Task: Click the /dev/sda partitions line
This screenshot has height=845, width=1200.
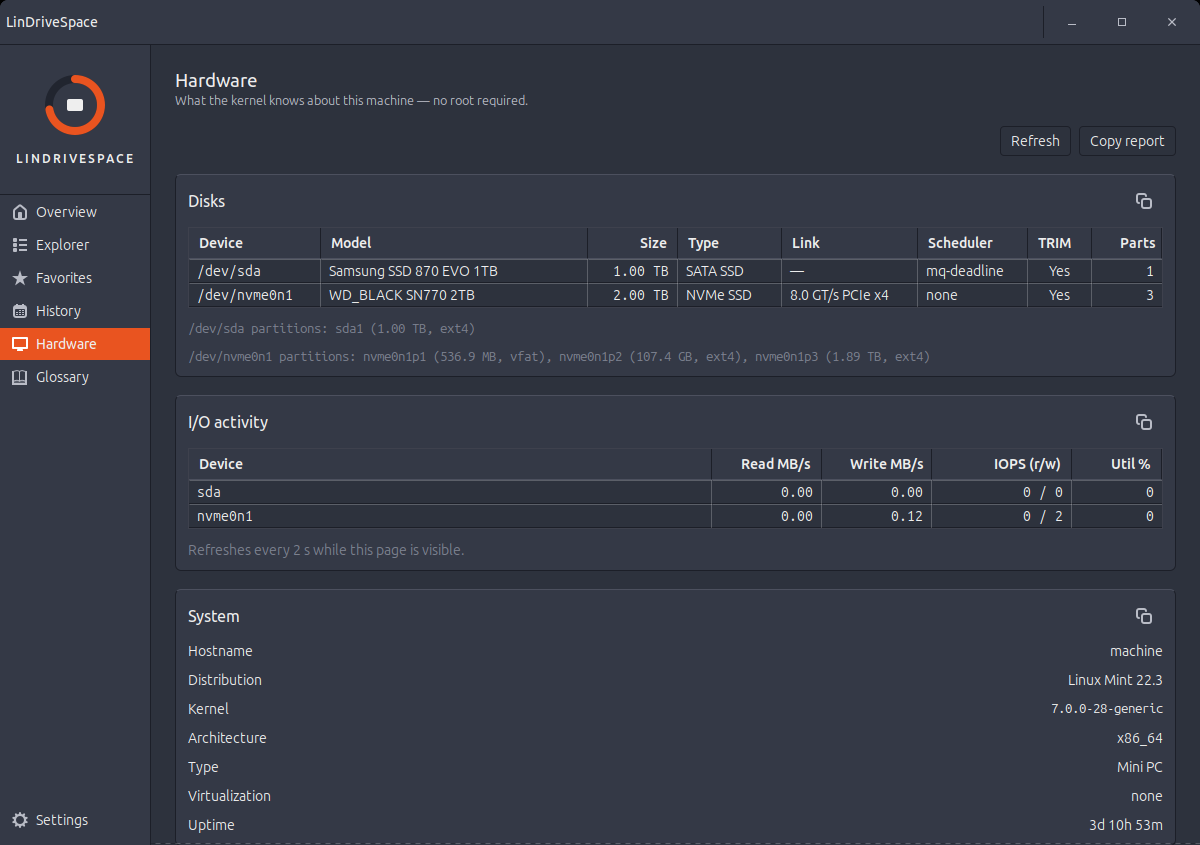Action: 331,328
